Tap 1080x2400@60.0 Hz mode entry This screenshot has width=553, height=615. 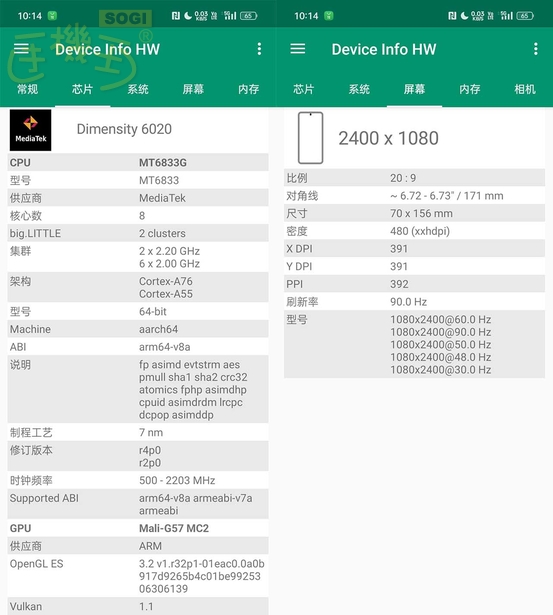point(440,319)
